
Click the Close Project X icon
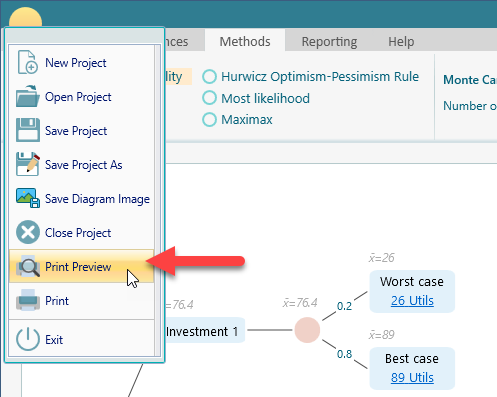[28, 232]
